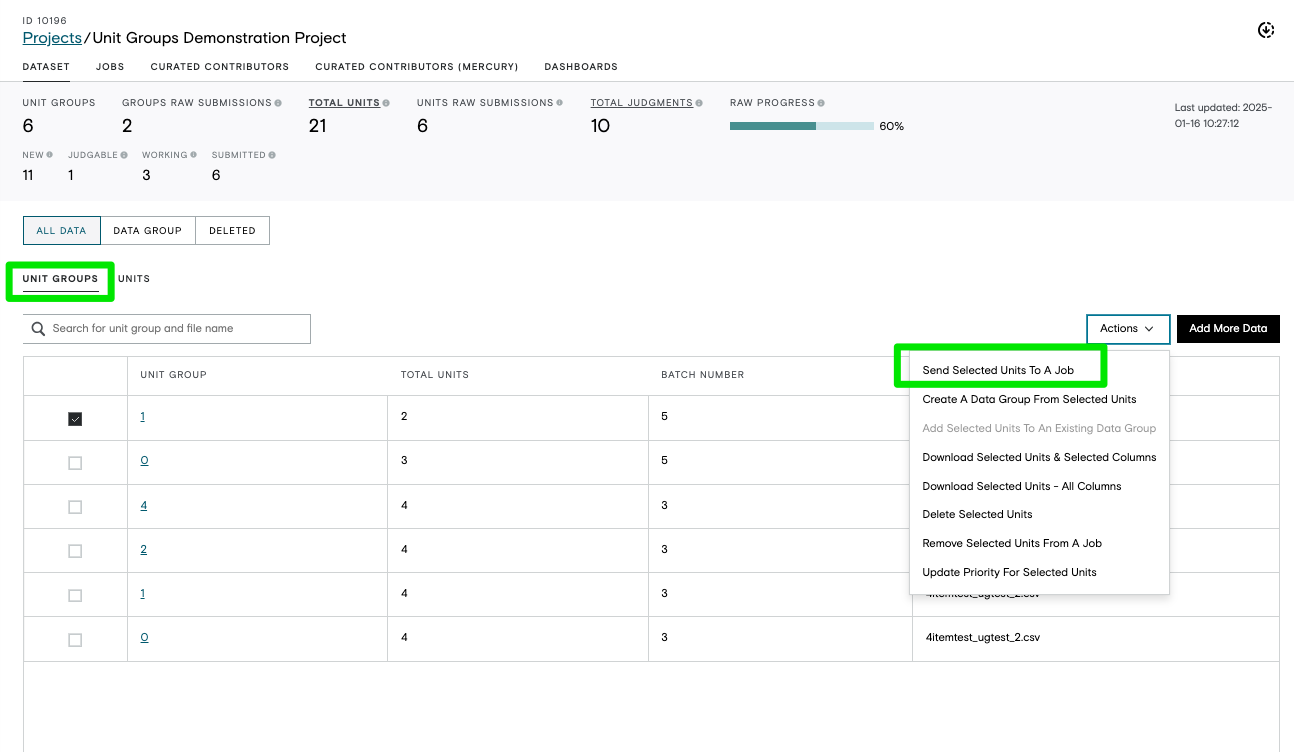Click the underlined Total Judgments label
Screen dimensions: 1294x752
point(641,103)
